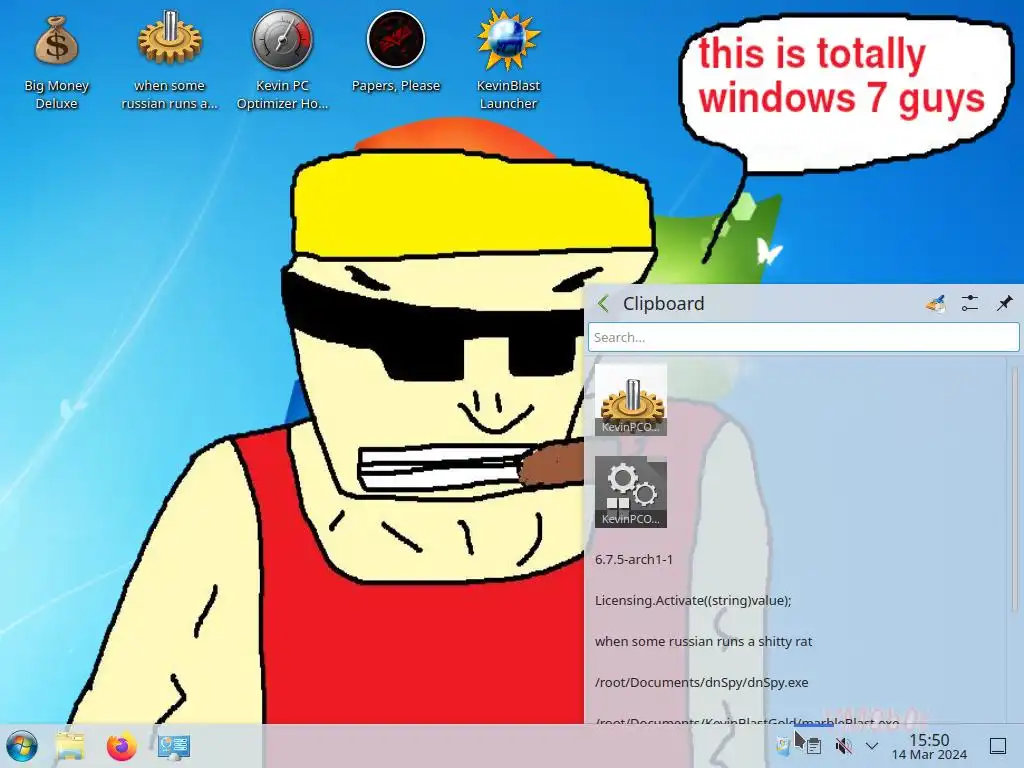The height and width of the screenshot is (768, 1024).
Task: Open the Kevin PC Optimizer desktop icon
Action: click(282, 60)
